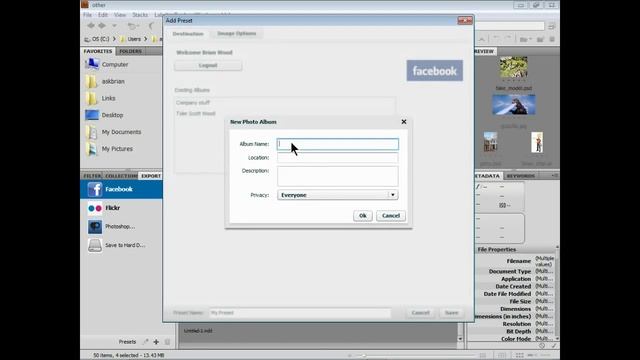Open the Stacks menu in Bridge
The image size is (640, 360).
pyautogui.click(x=140, y=15)
